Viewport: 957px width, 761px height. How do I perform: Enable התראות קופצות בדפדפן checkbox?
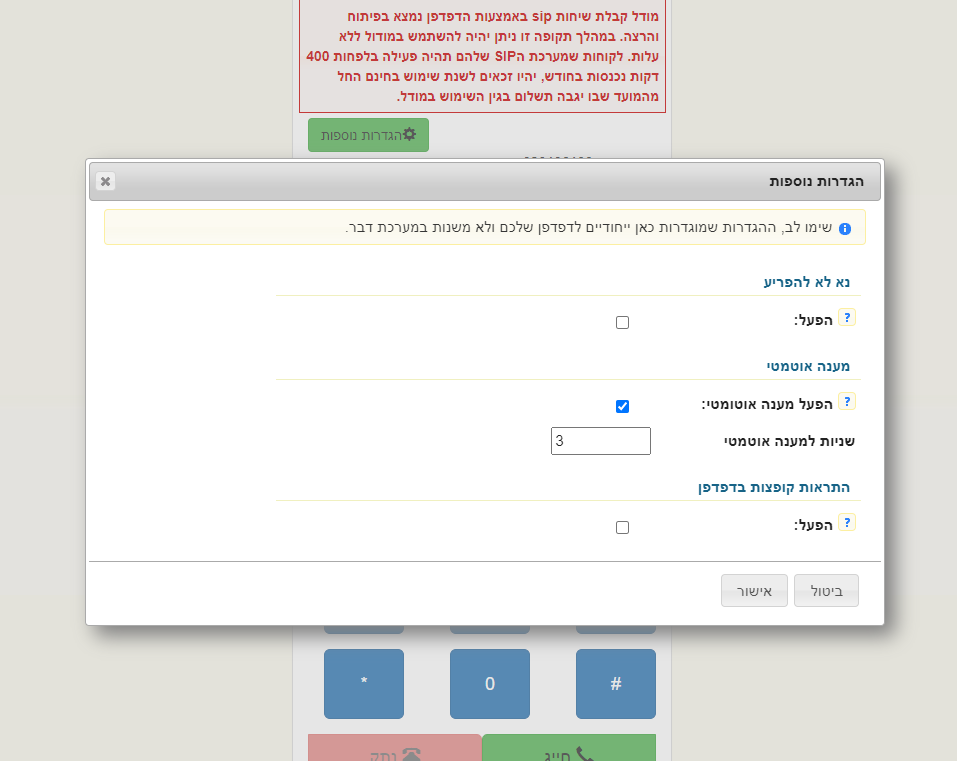(x=622, y=527)
